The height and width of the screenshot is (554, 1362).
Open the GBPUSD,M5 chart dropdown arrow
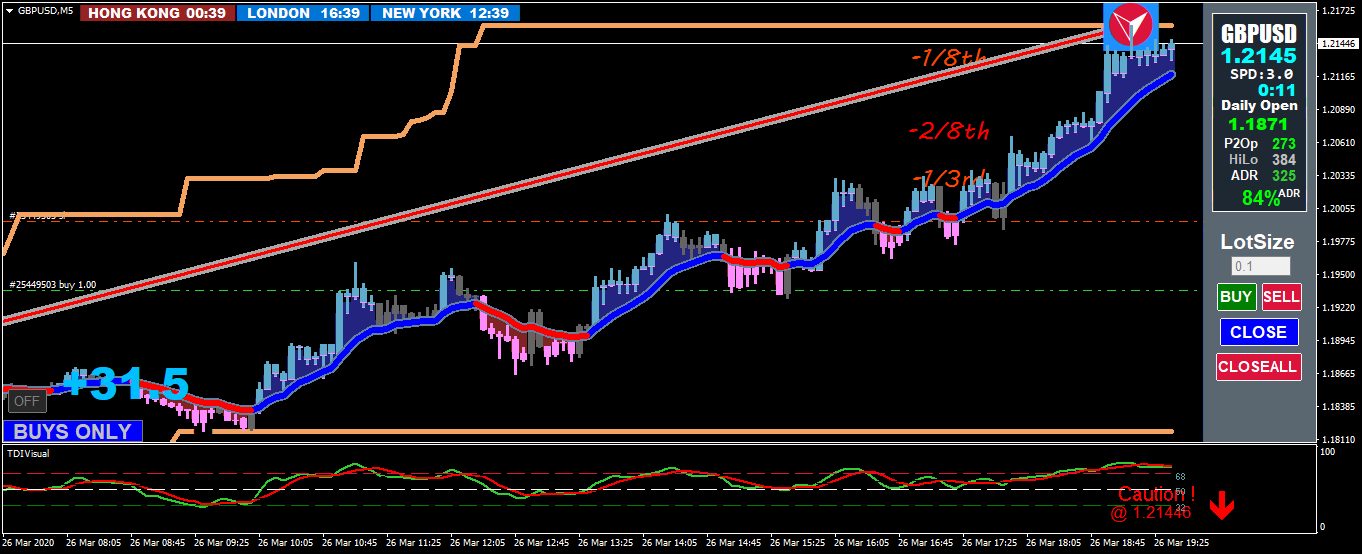pyautogui.click(x=9, y=10)
